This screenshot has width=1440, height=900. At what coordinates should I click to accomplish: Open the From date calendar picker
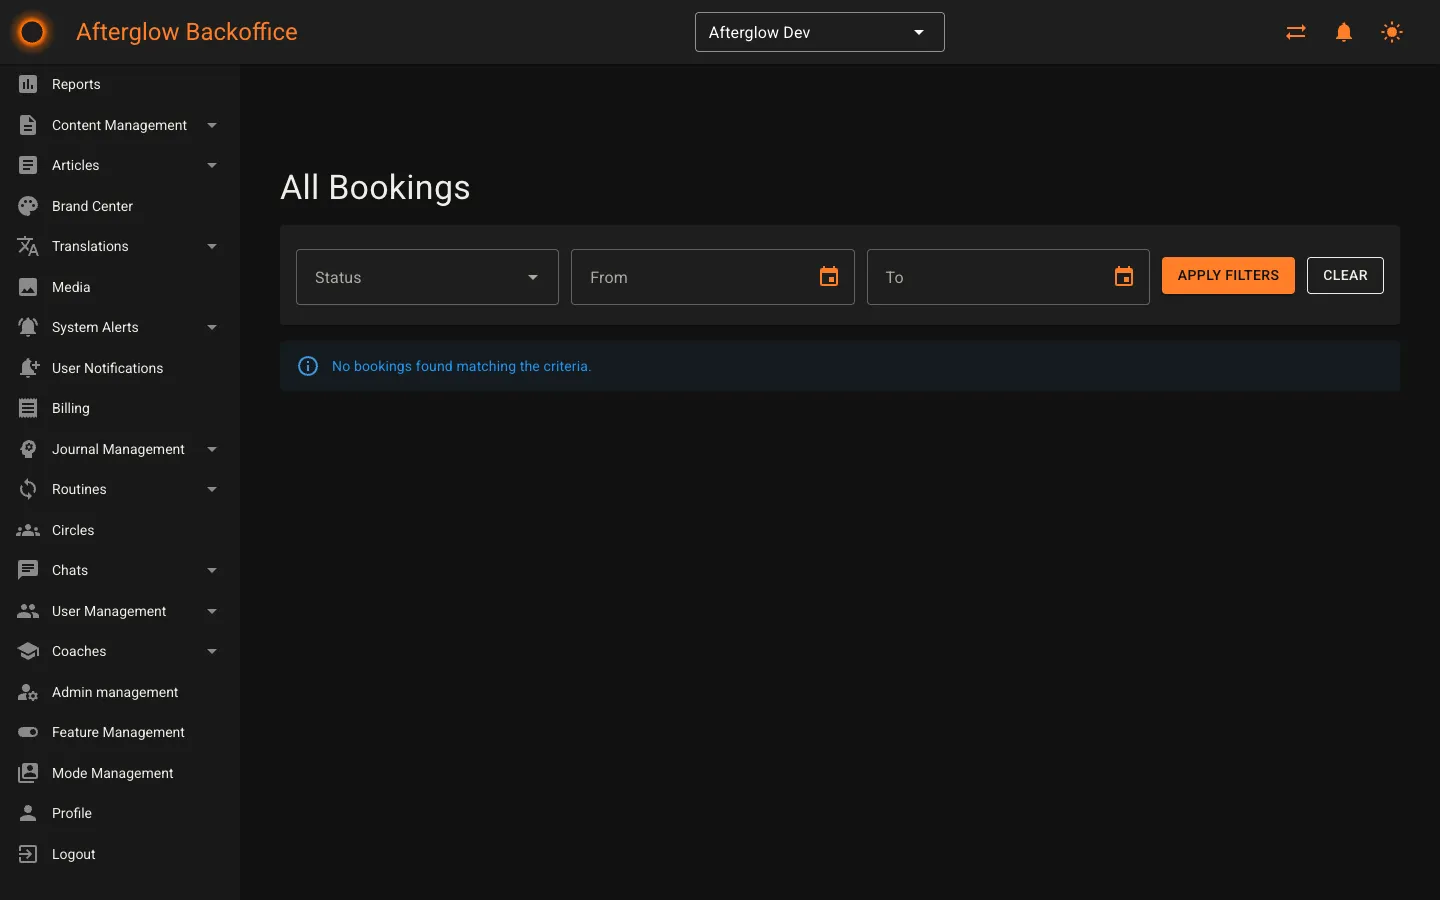828,277
